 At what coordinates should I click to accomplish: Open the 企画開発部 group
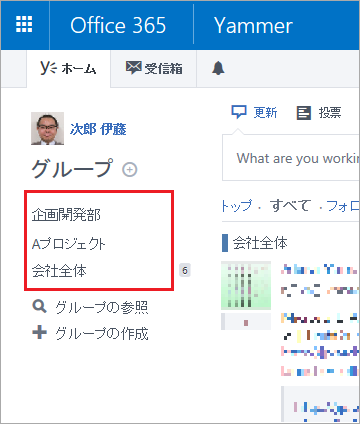point(66,215)
